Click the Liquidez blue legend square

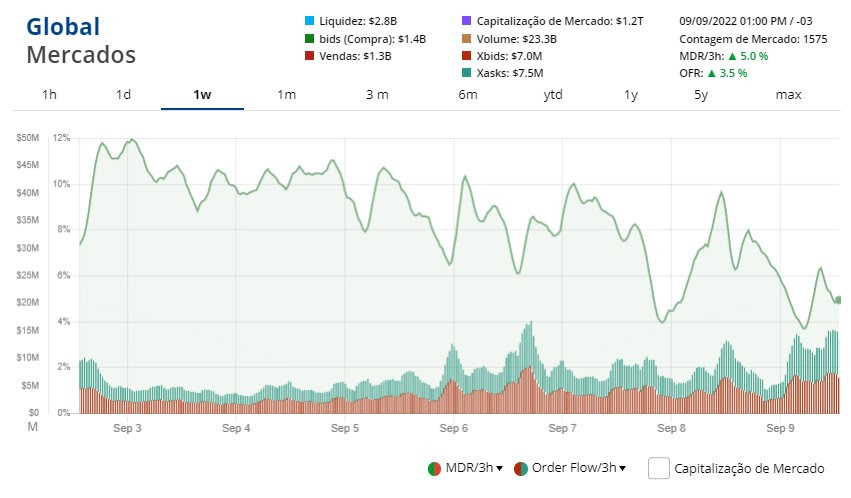click(309, 21)
